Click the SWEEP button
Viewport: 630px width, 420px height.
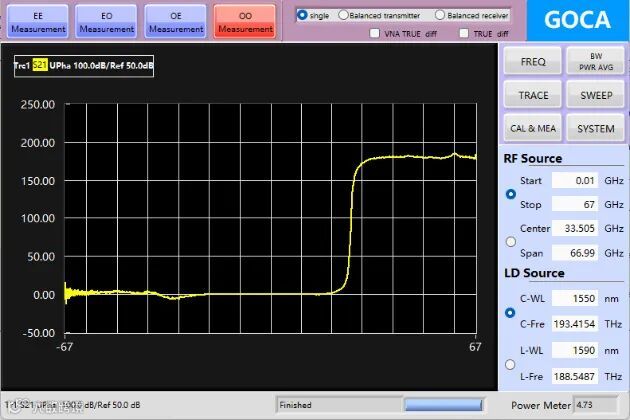(596, 95)
